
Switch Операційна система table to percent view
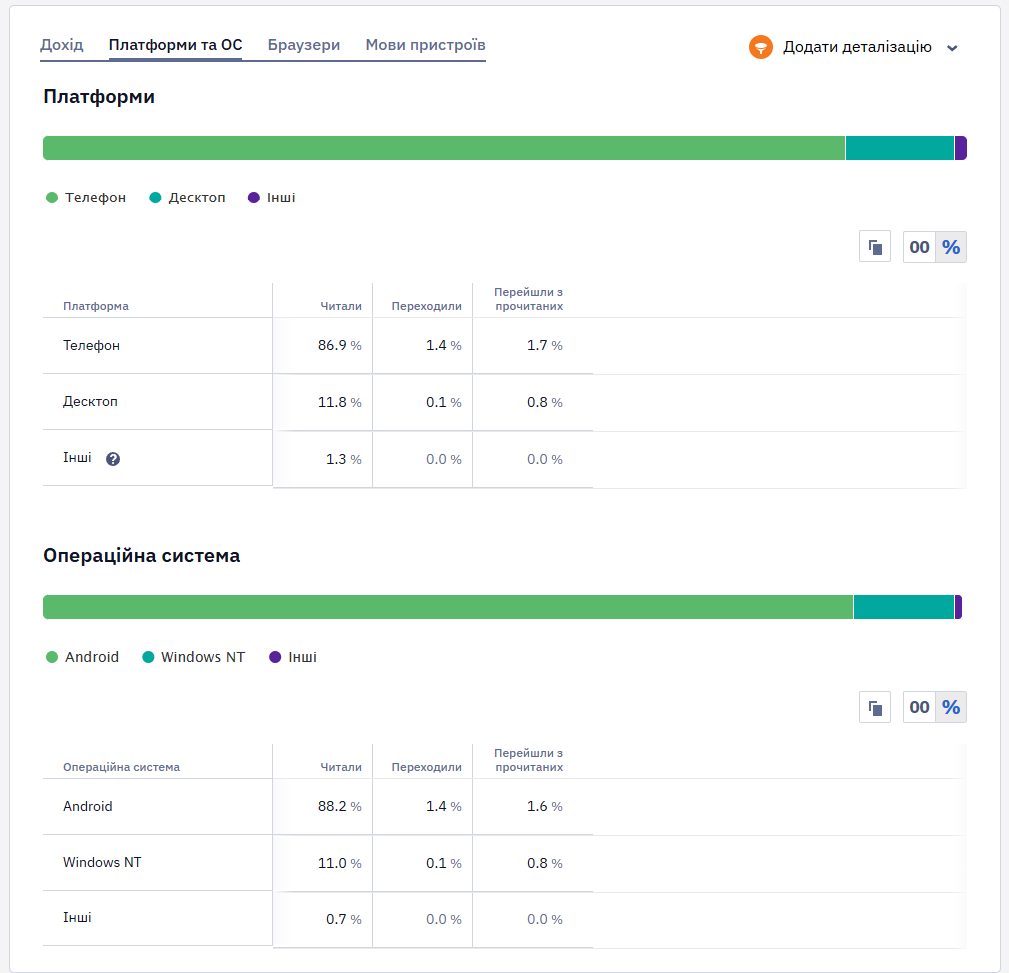coord(951,707)
